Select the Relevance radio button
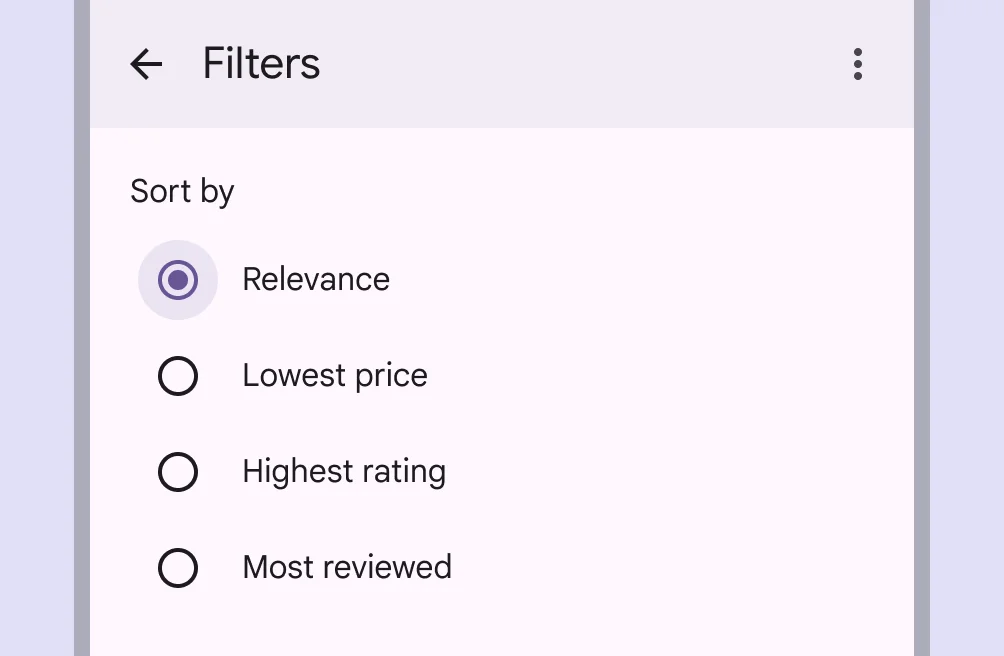The image size is (1004, 656). tap(178, 280)
